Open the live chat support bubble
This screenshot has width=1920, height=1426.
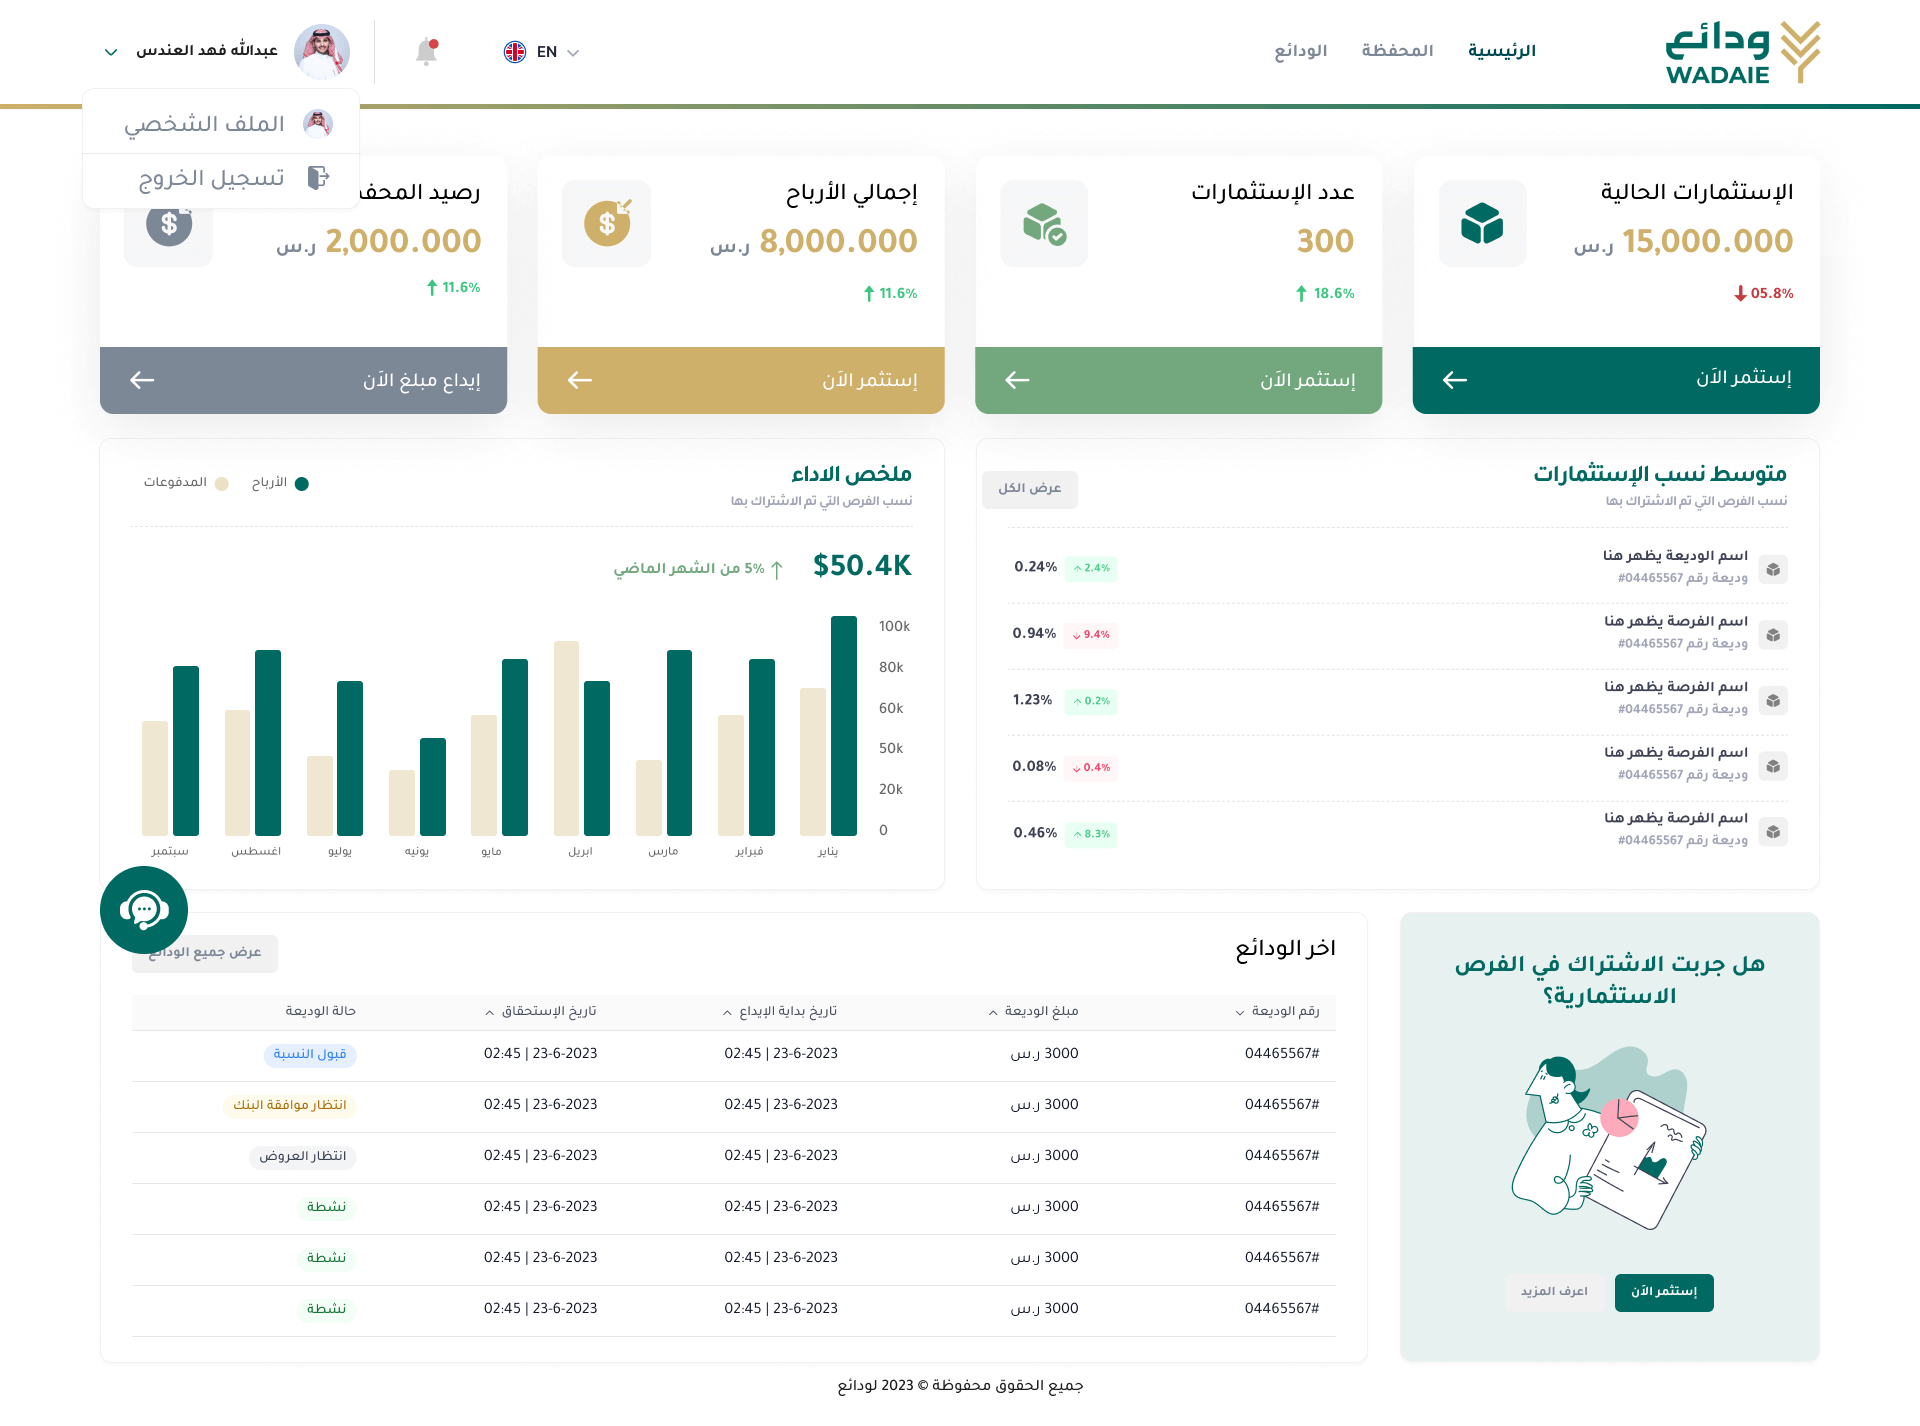click(144, 910)
